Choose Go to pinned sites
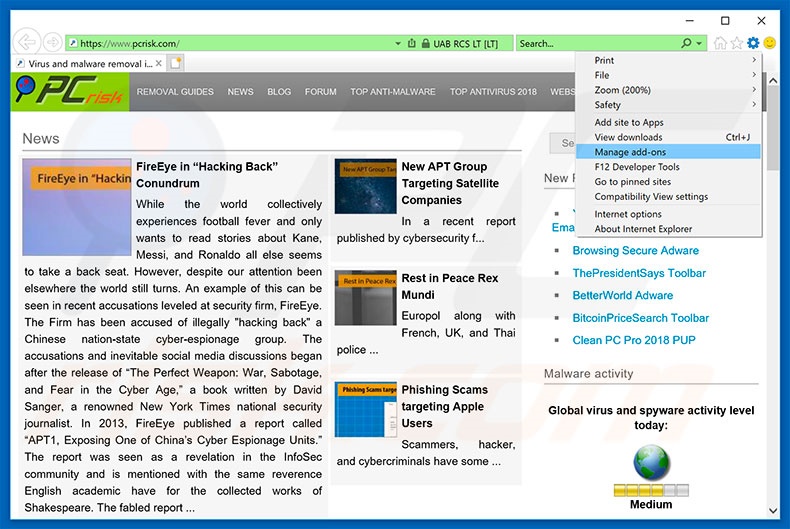 668,181
